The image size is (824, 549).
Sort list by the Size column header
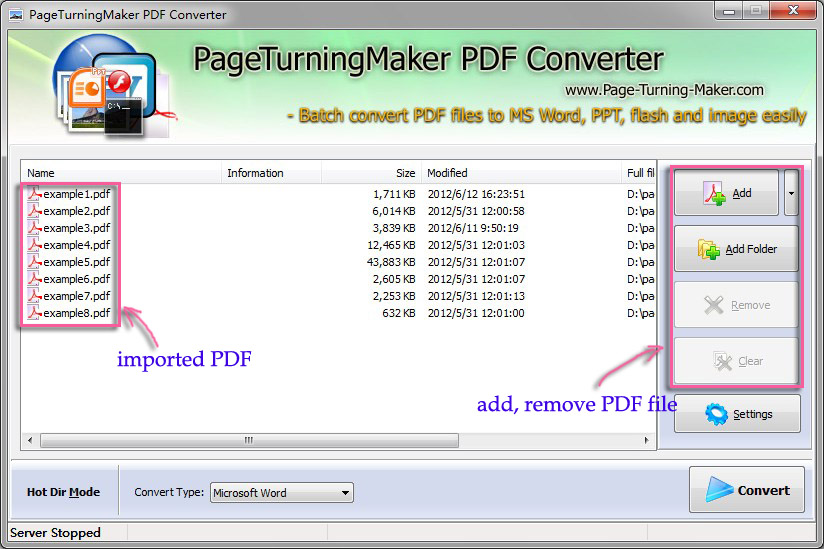pyautogui.click(x=371, y=173)
